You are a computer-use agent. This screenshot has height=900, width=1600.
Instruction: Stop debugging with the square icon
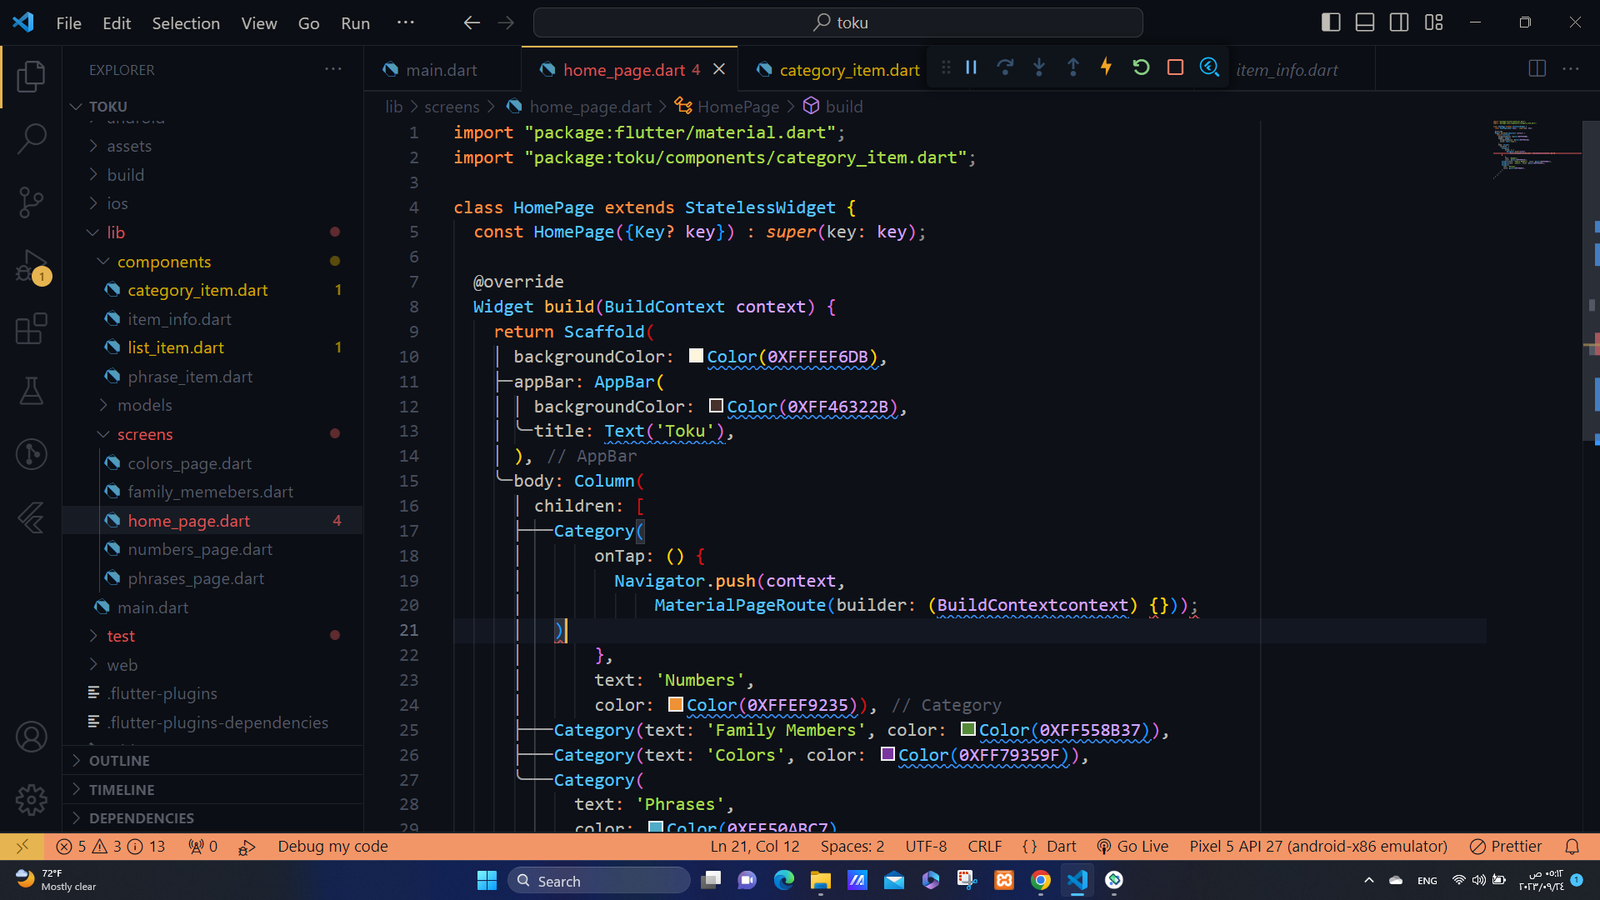1175,67
